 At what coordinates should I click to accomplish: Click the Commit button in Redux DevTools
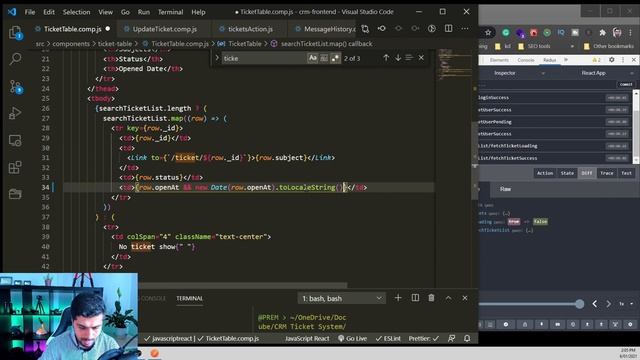coord(625,84)
